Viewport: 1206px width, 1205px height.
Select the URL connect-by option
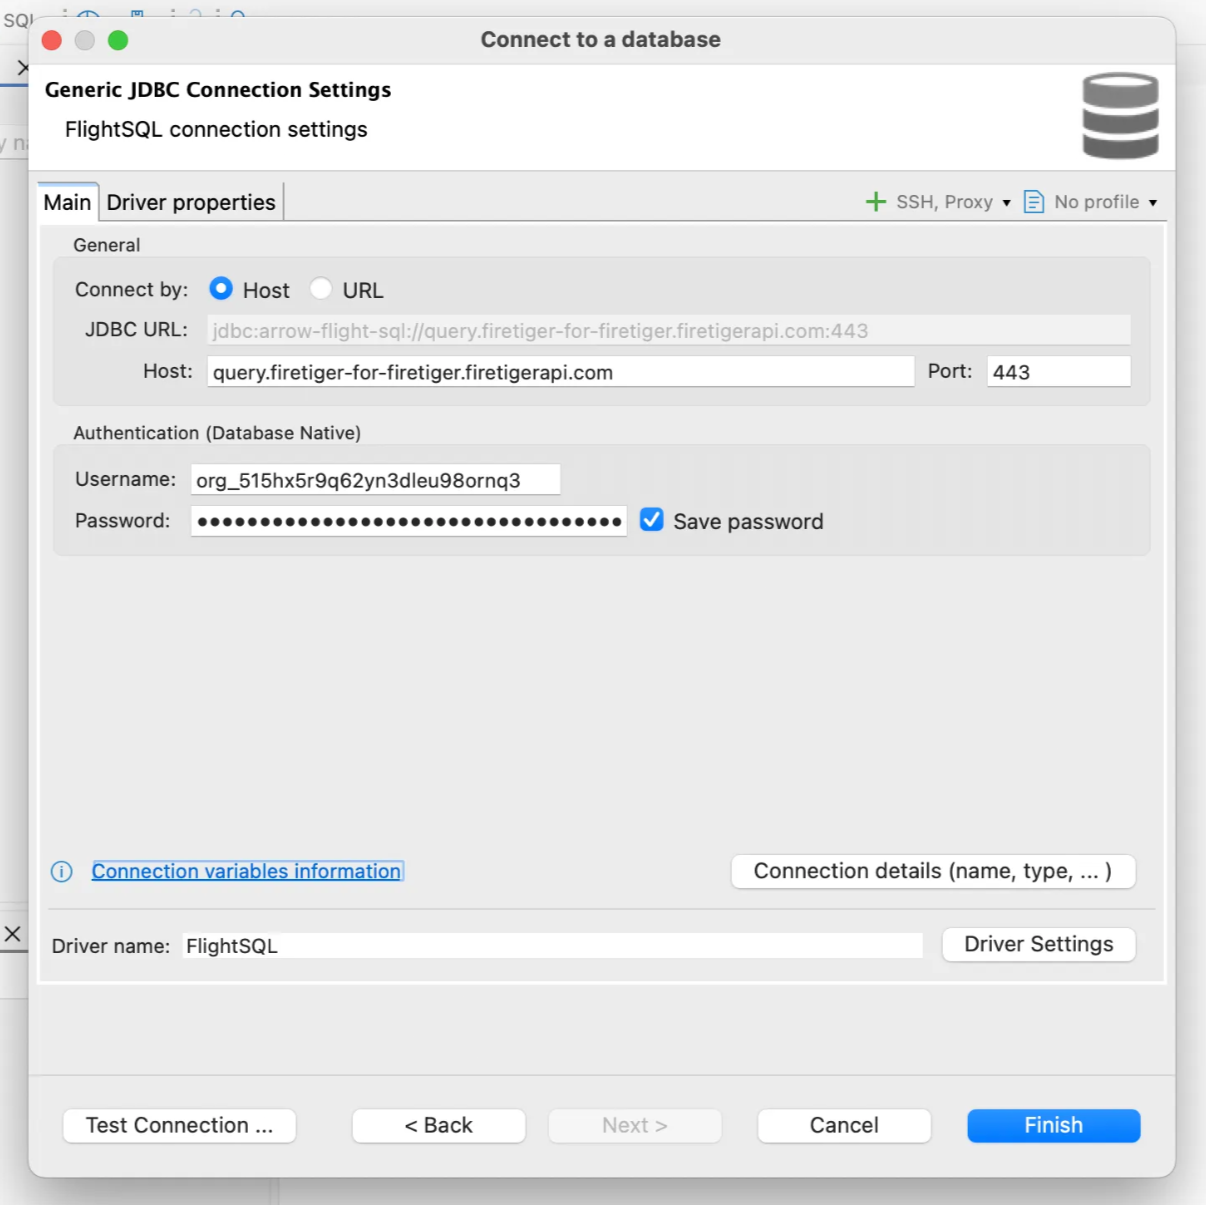(x=321, y=289)
